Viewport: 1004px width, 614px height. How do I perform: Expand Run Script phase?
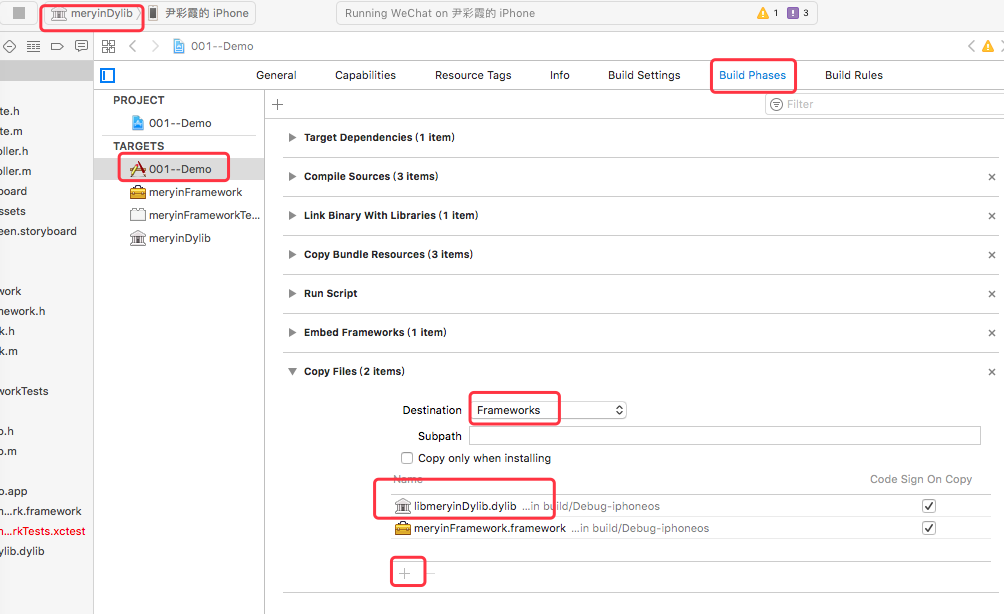pyautogui.click(x=292, y=294)
